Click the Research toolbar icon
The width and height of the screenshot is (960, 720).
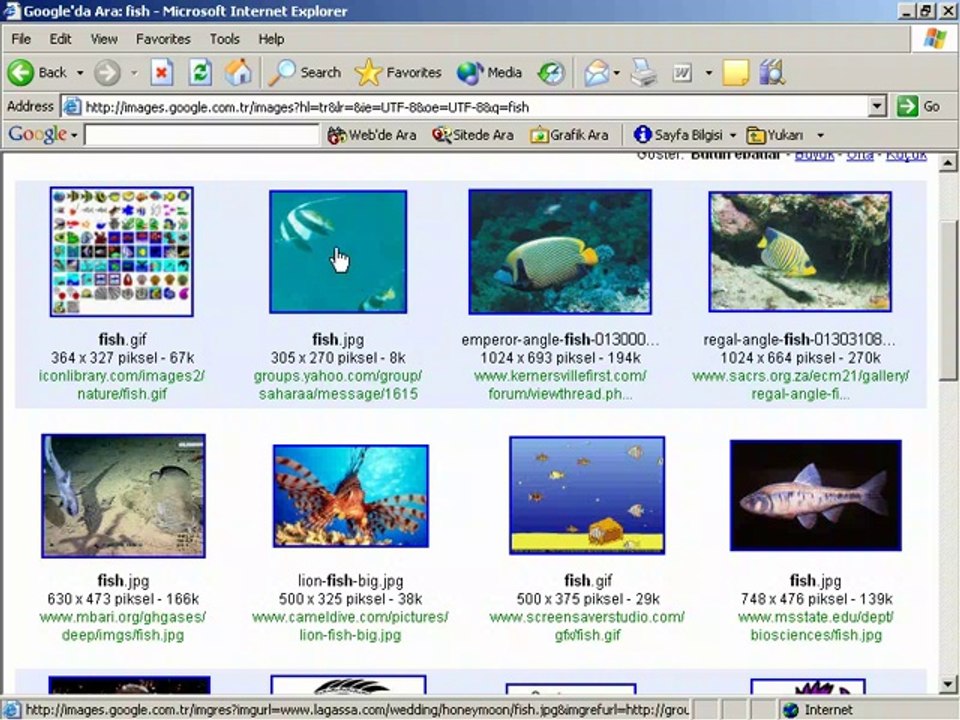pyautogui.click(x=772, y=73)
